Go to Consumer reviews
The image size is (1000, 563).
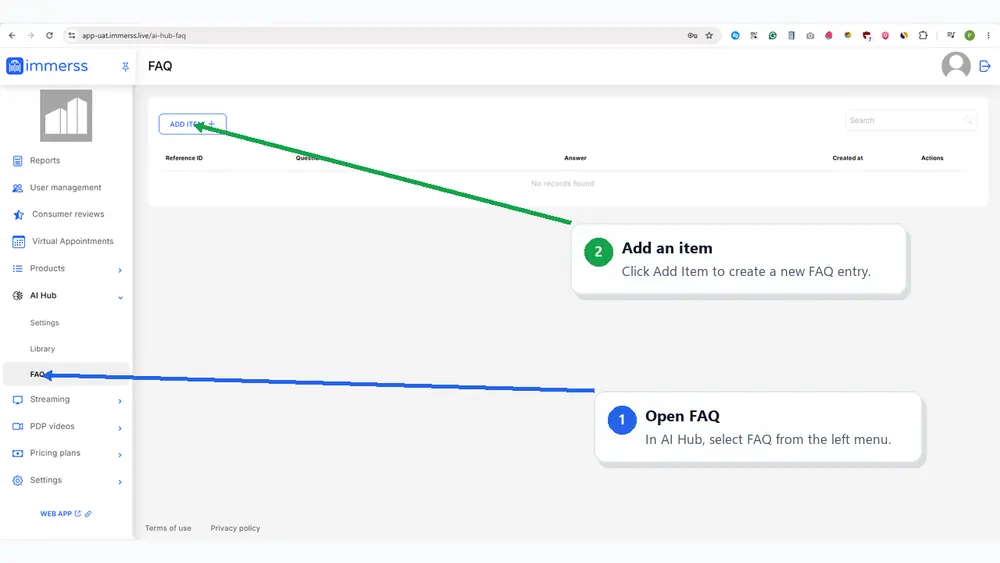68,214
